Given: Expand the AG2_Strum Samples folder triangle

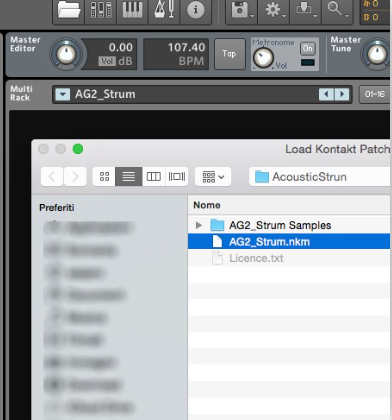Looking at the screenshot, I should point(199,225).
